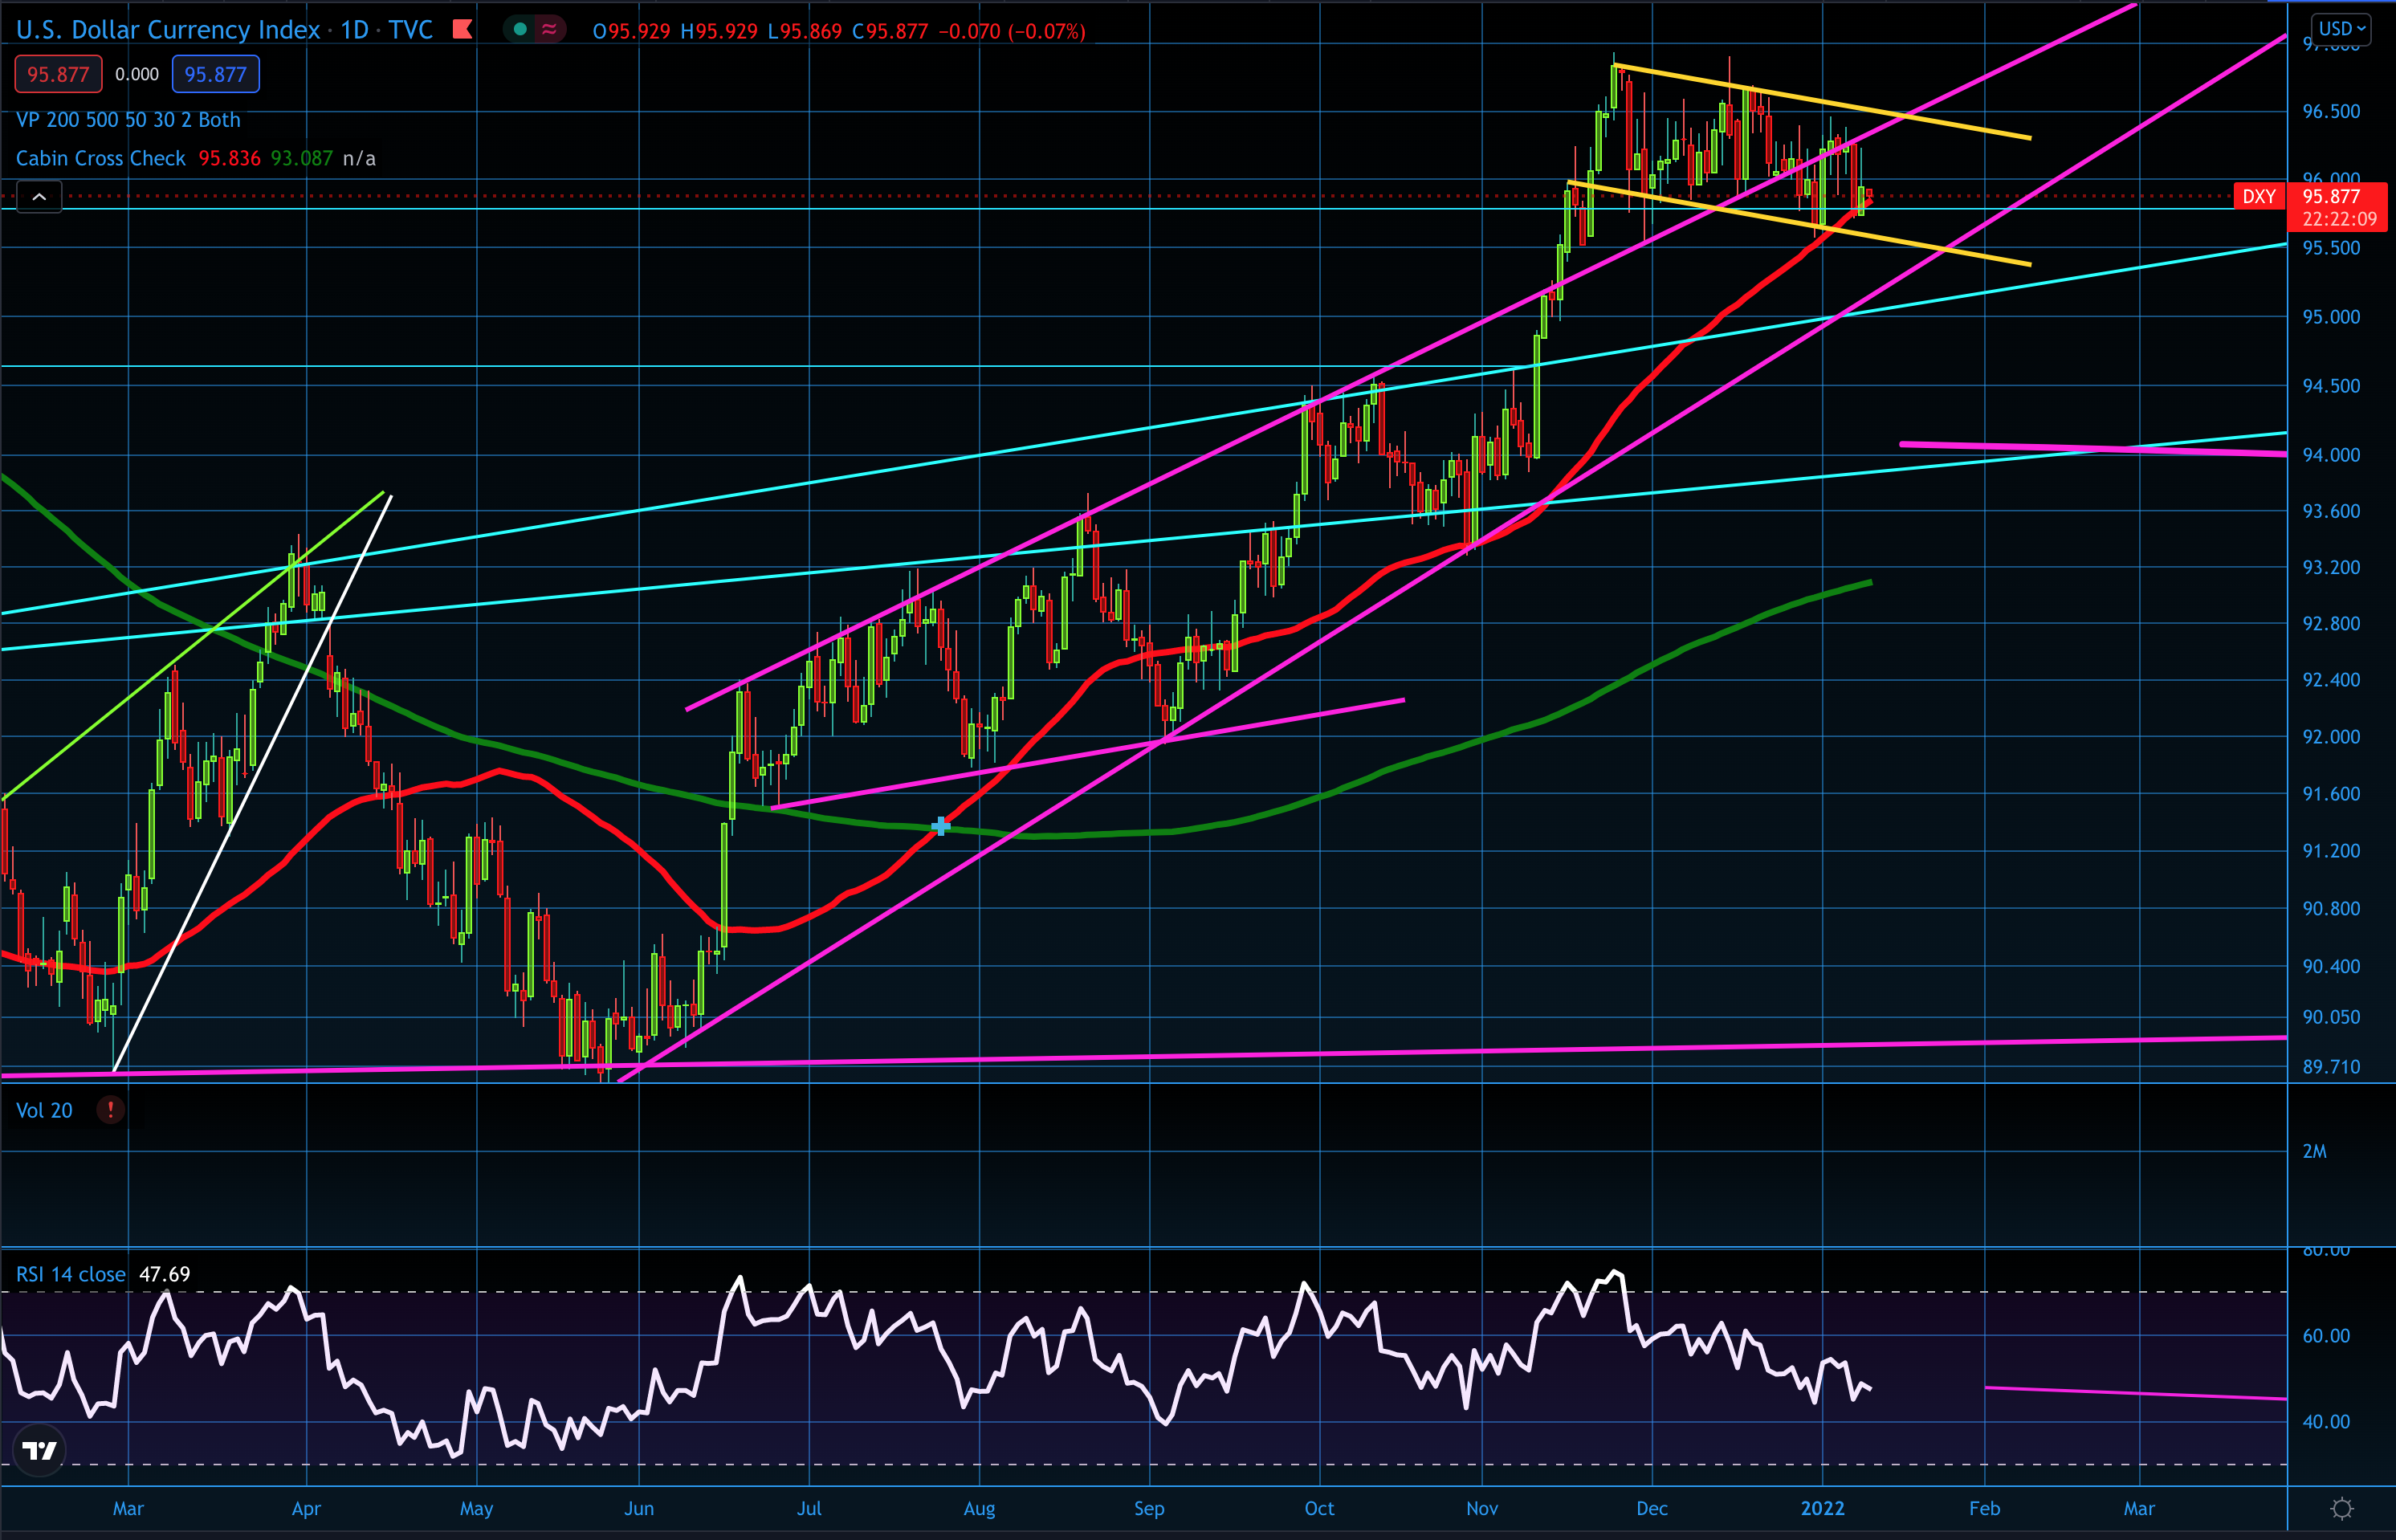The image size is (2396, 1540).
Task: Click the 1D interval in chart title
Action: click(x=354, y=30)
